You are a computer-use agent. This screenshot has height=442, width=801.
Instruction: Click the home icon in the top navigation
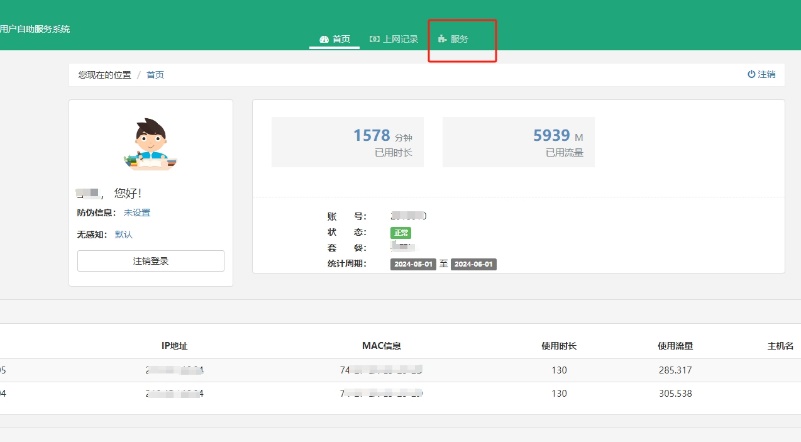[x=324, y=39]
